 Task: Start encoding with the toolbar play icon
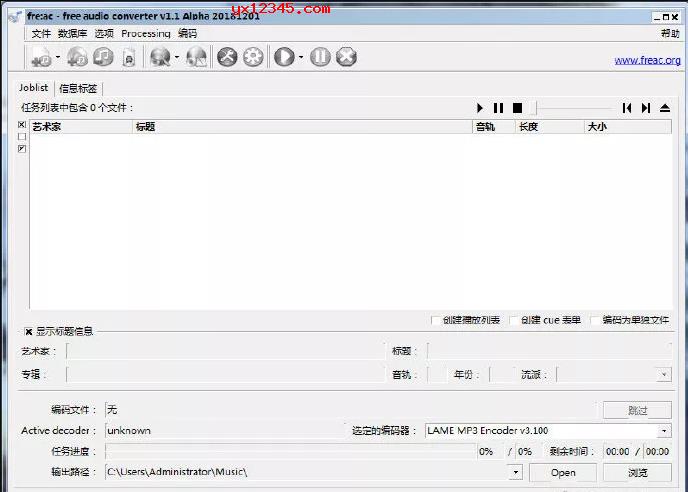coord(284,58)
